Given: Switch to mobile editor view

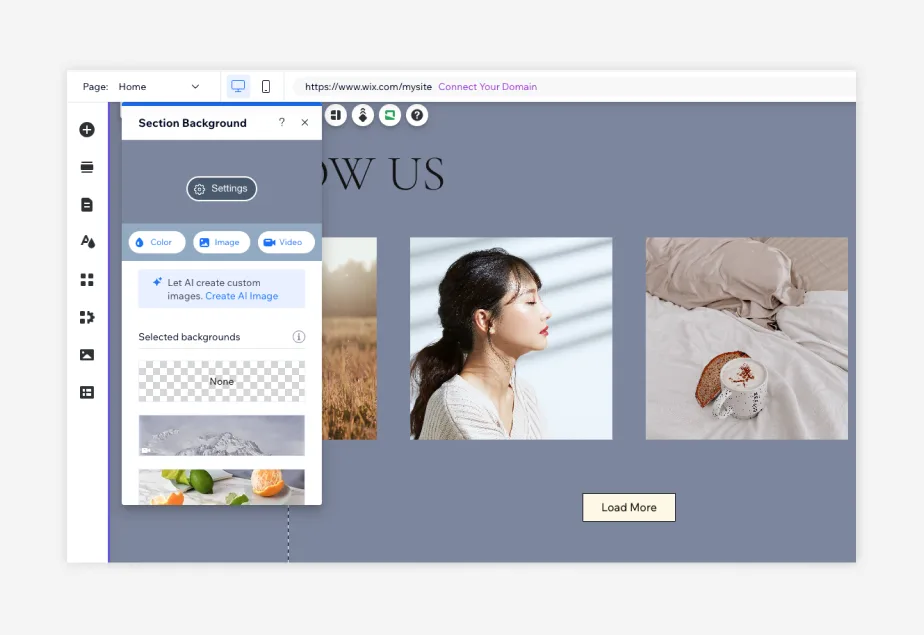Looking at the screenshot, I should pos(266,86).
